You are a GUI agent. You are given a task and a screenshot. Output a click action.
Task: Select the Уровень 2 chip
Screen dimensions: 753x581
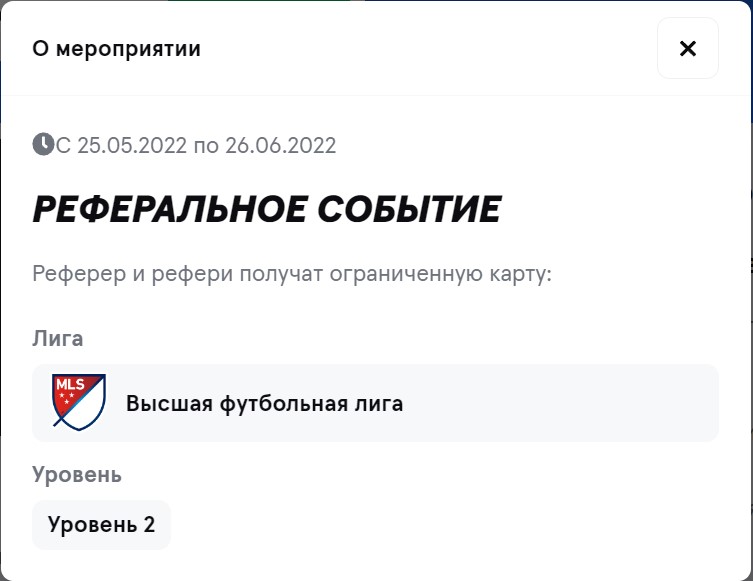point(101,524)
